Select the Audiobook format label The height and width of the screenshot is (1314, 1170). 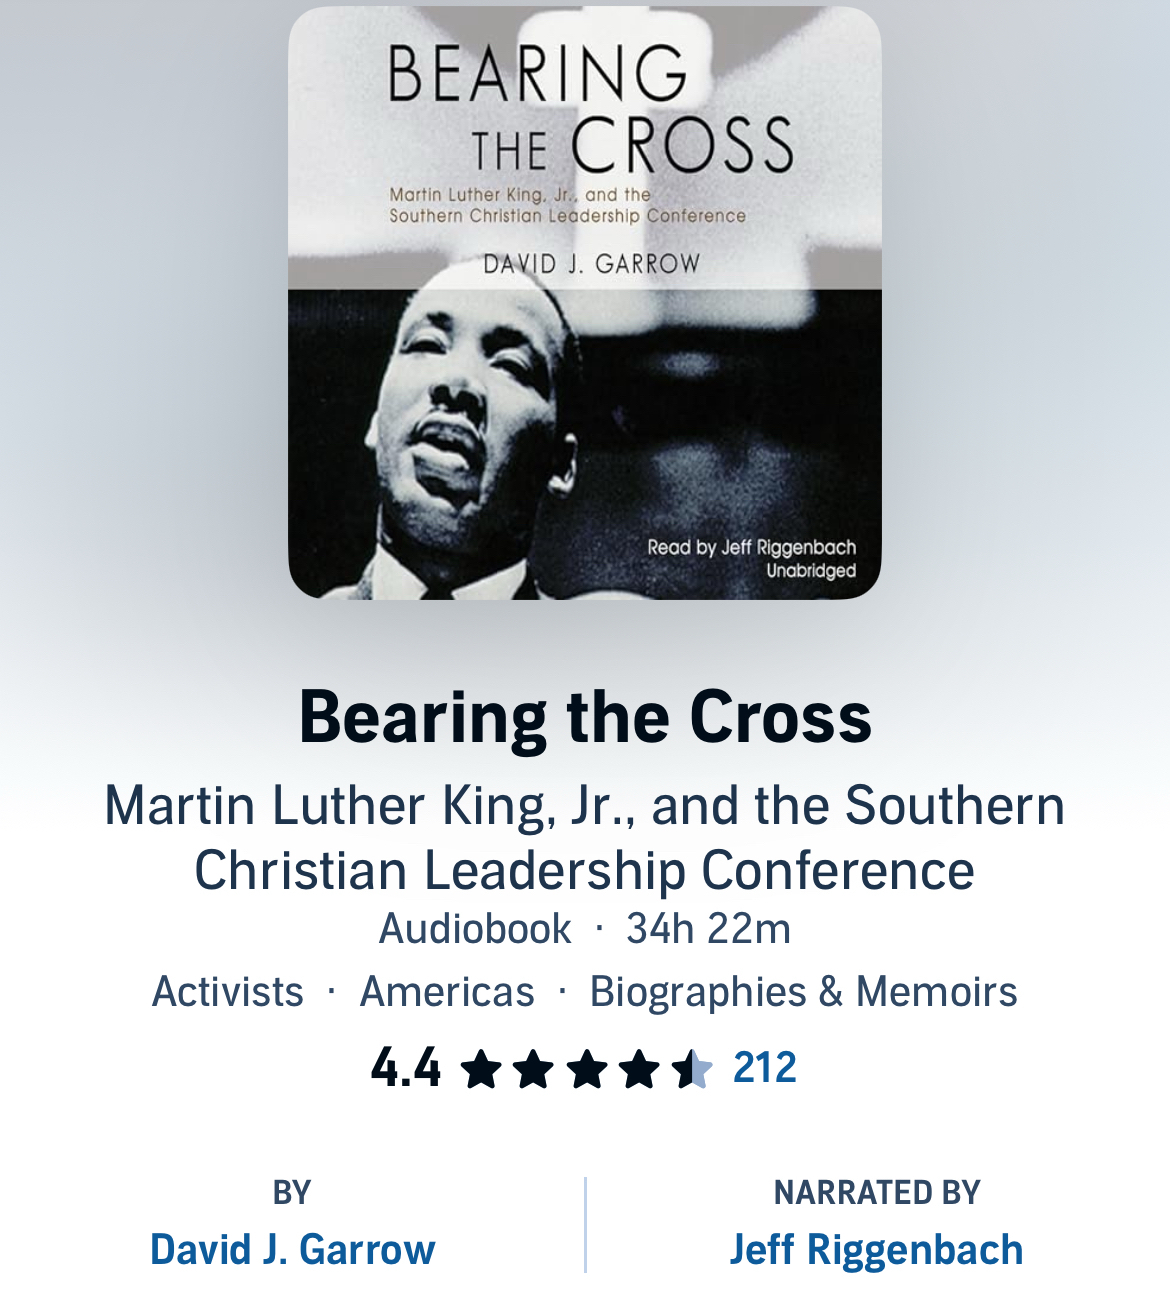coord(475,929)
